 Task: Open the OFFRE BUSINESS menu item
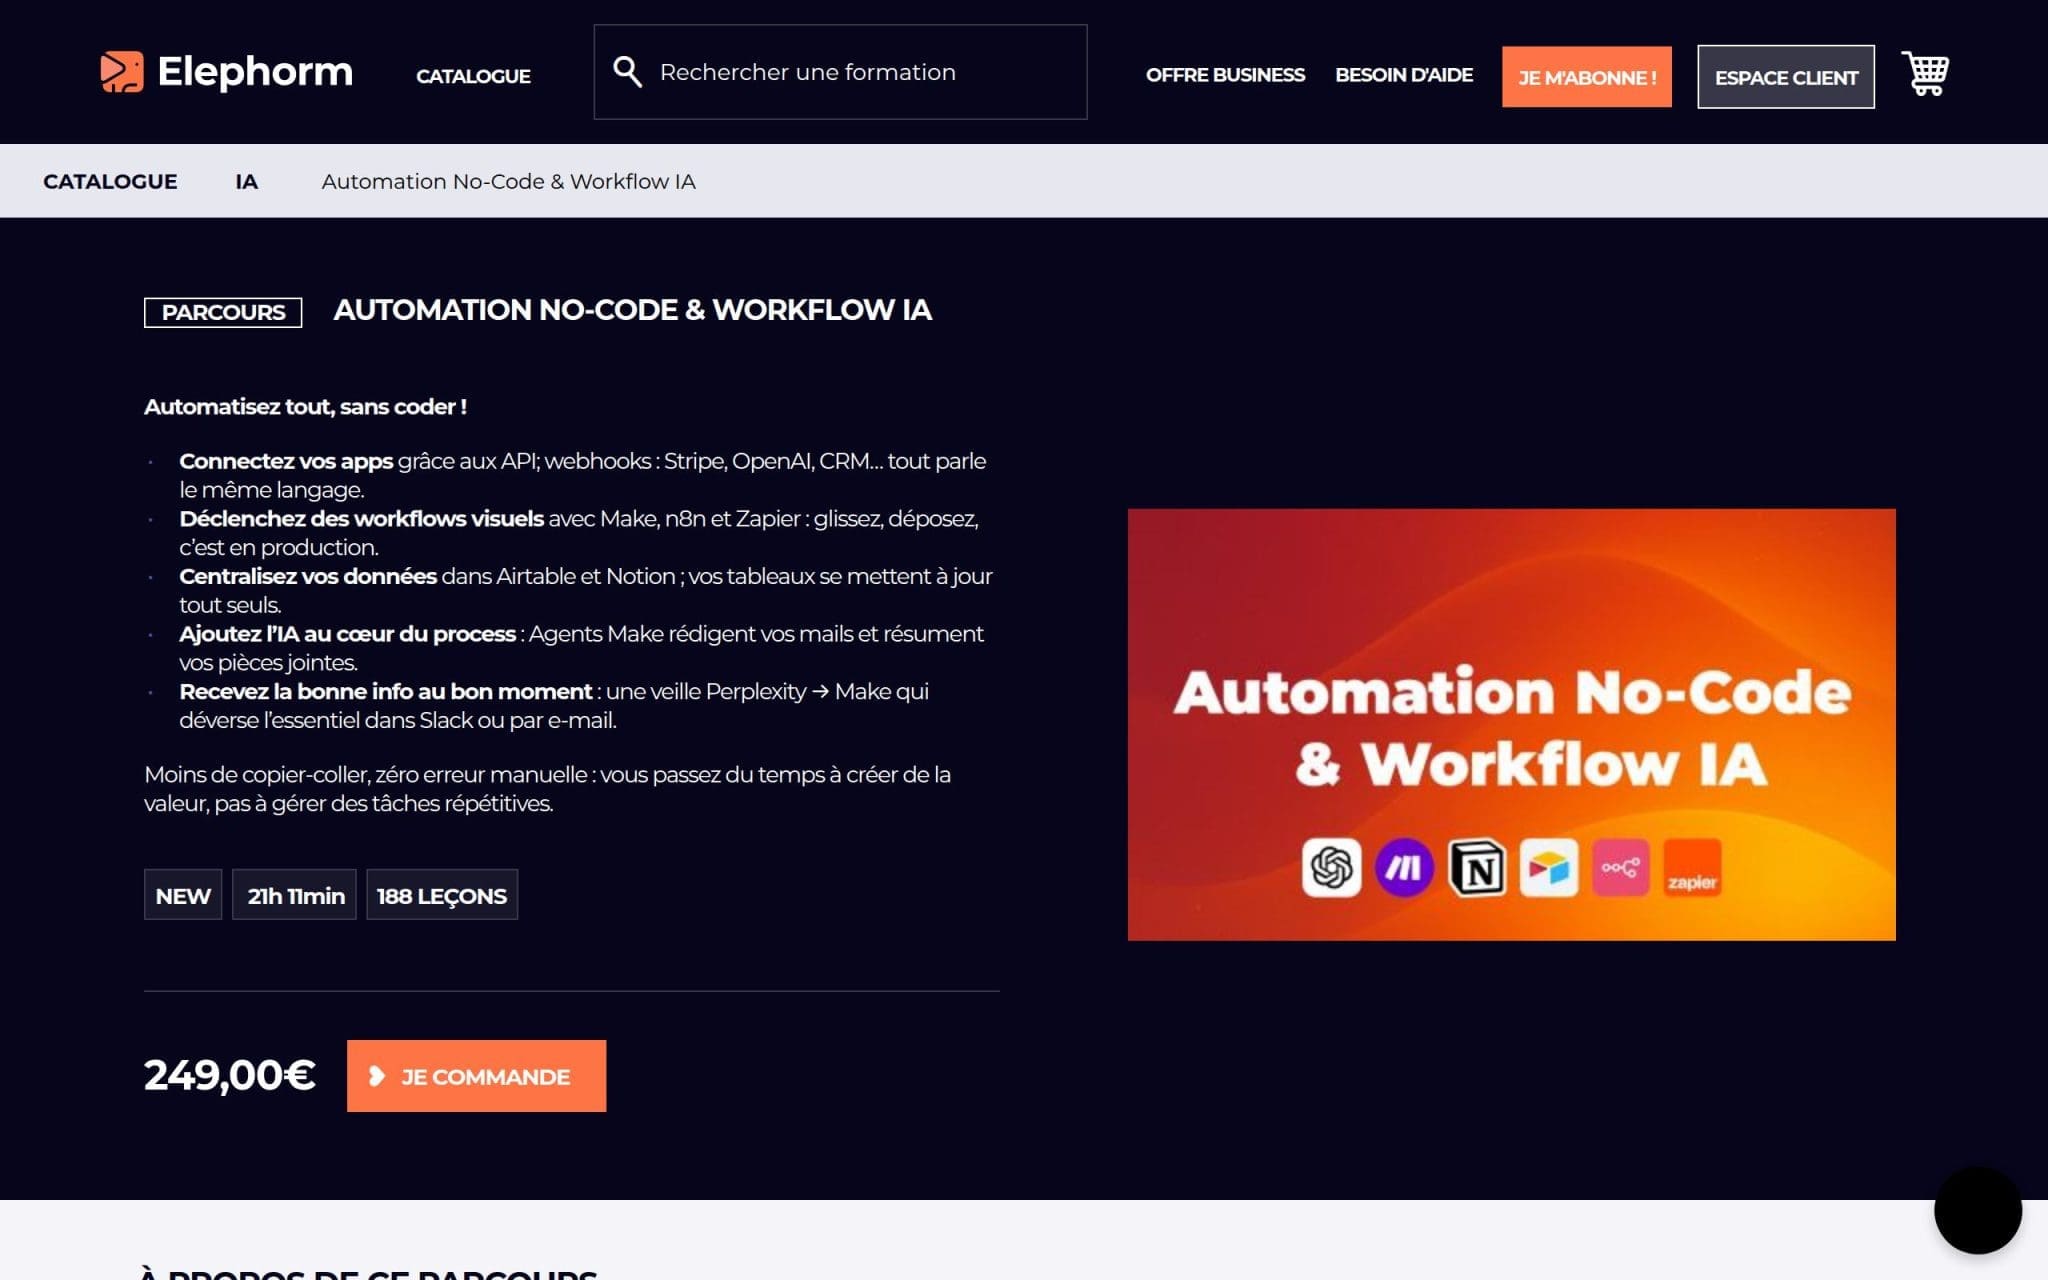[x=1225, y=75]
